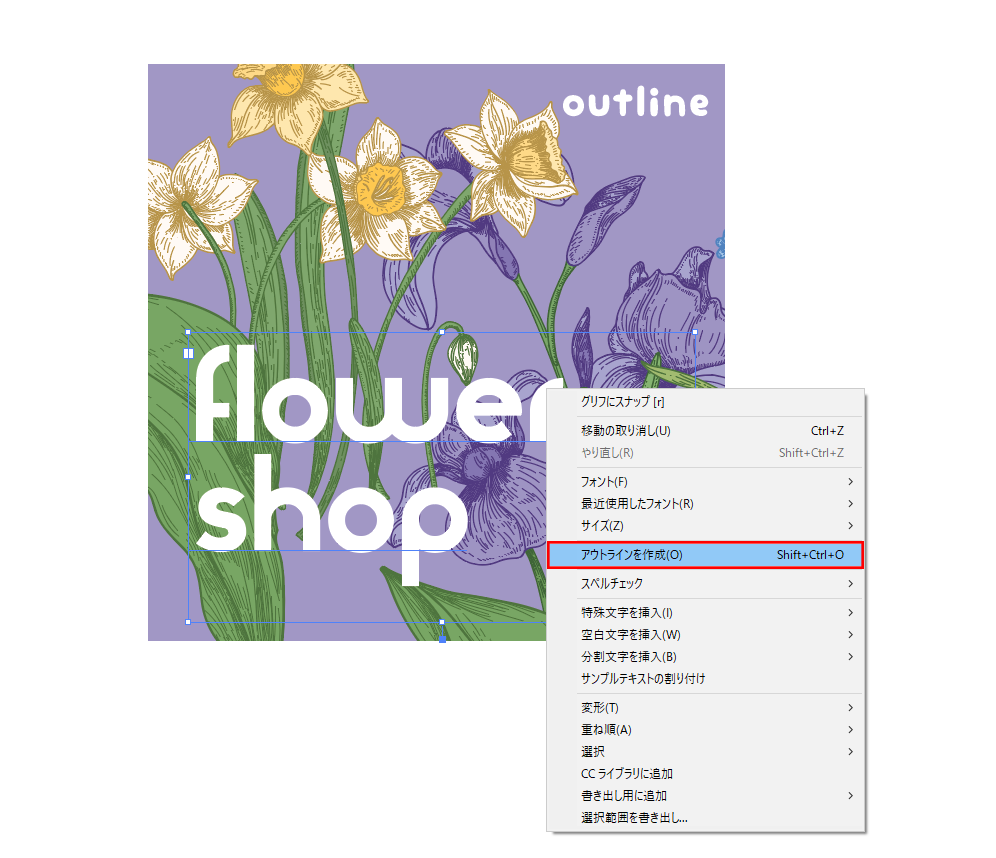The height and width of the screenshot is (858, 996).
Task: Choose 選択範囲を書き出し... entry
Action: (705, 818)
